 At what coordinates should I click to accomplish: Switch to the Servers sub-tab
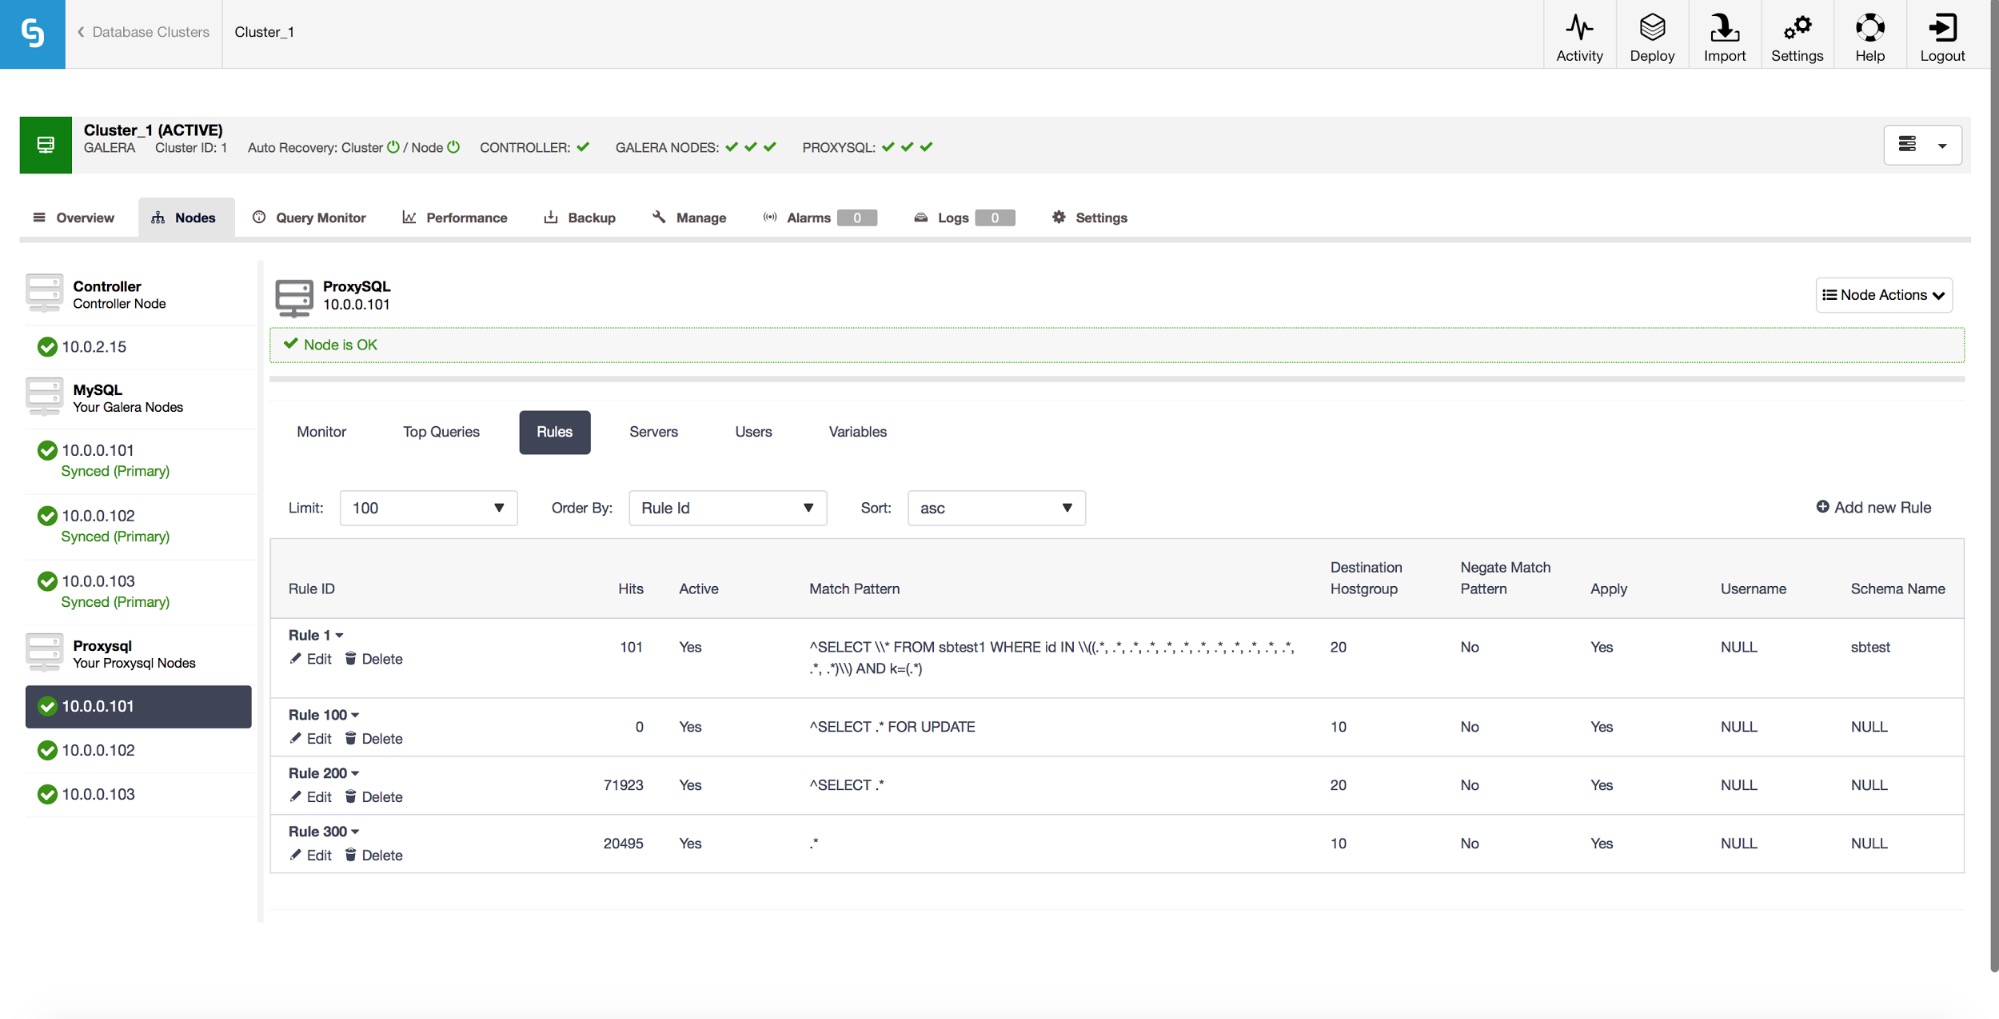[x=653, y=432]
